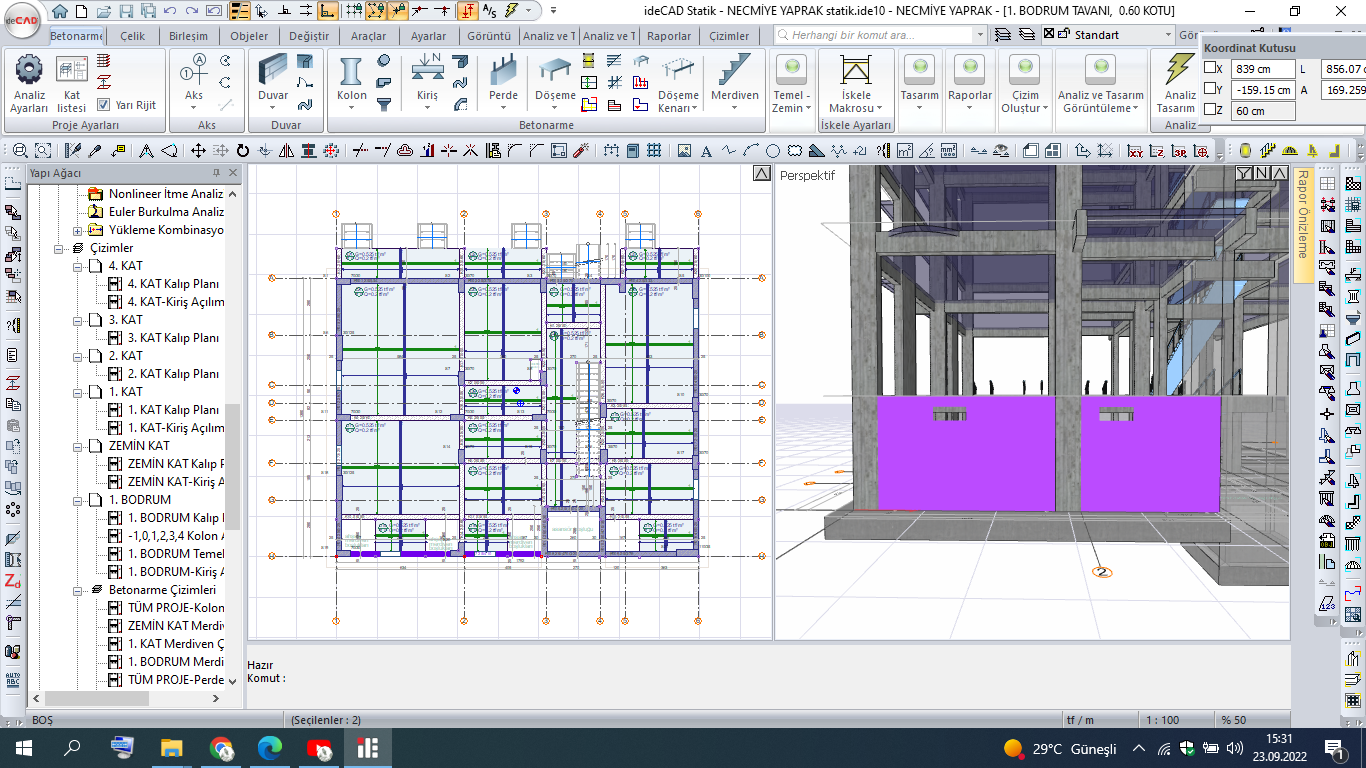Select the Perde shear wall tool
1366x768 pixels.
(x=503, y=79)
